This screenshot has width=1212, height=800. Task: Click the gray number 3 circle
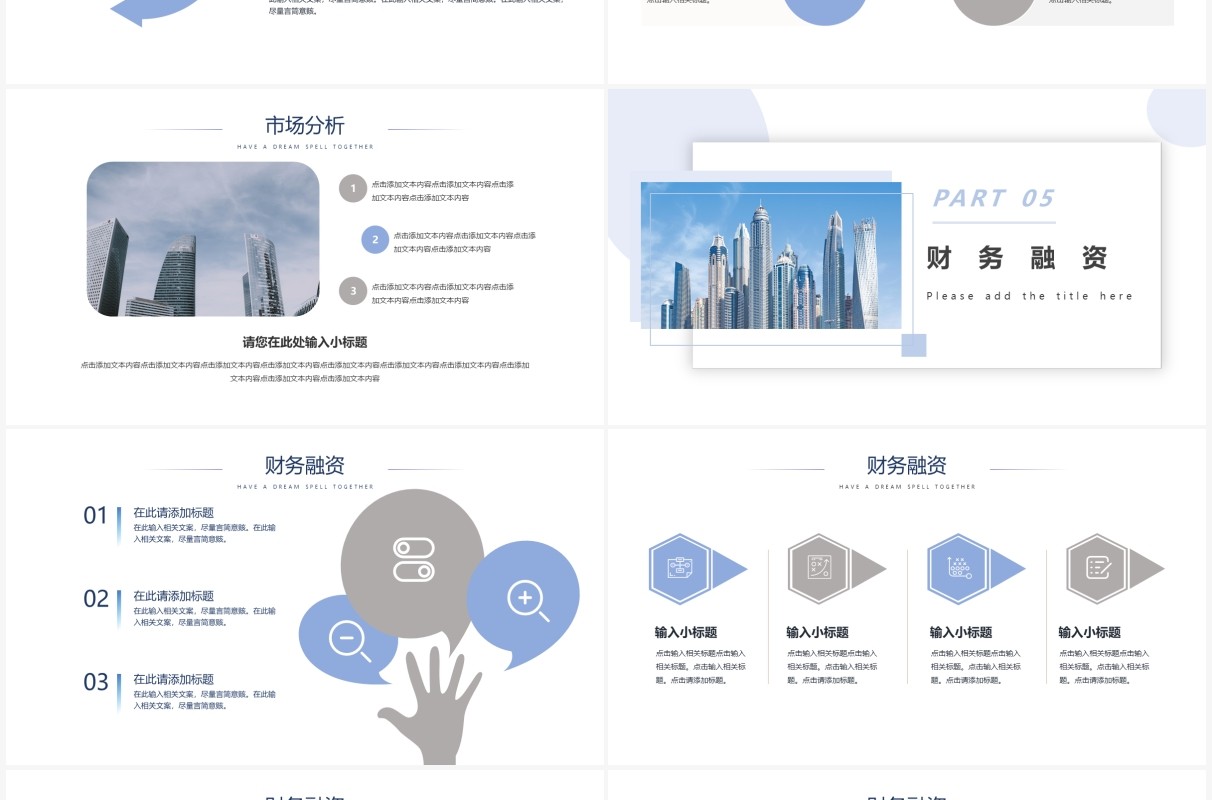[x=353, y=291]
